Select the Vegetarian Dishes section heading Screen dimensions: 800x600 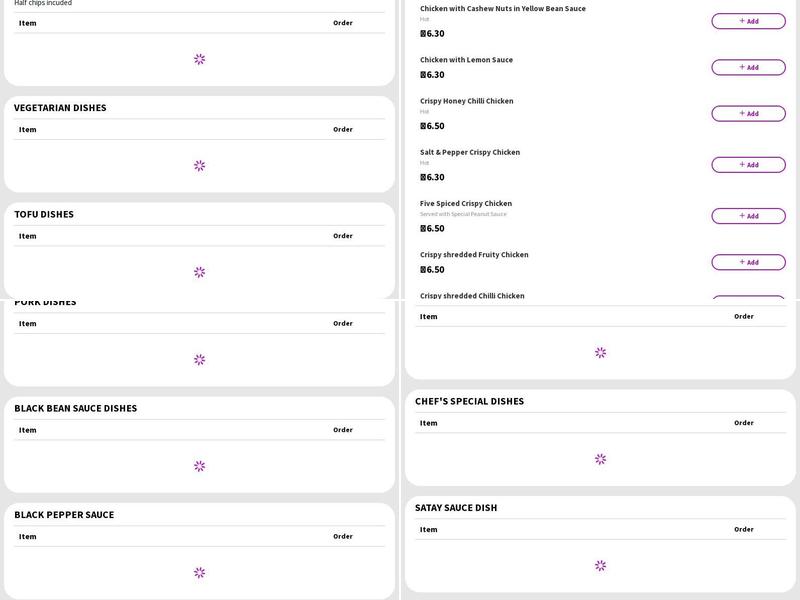point(60,108)
